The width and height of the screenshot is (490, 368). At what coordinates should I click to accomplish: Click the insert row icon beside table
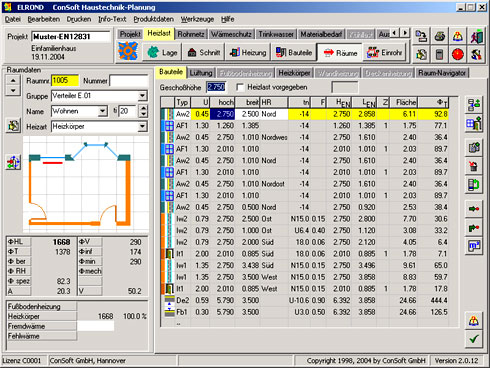[474, 105]
